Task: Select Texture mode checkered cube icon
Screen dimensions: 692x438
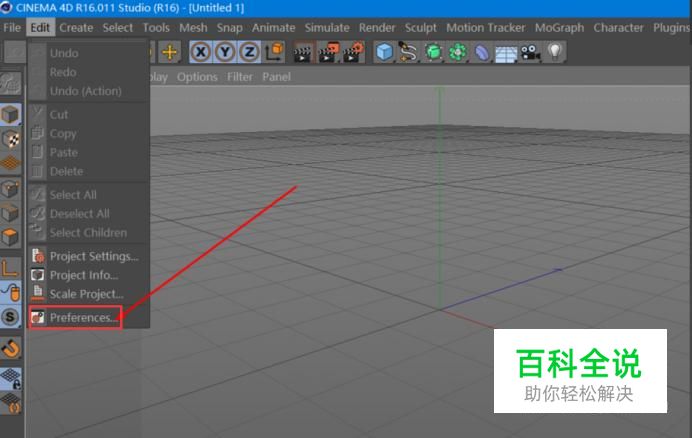Action: pos(10,140)
